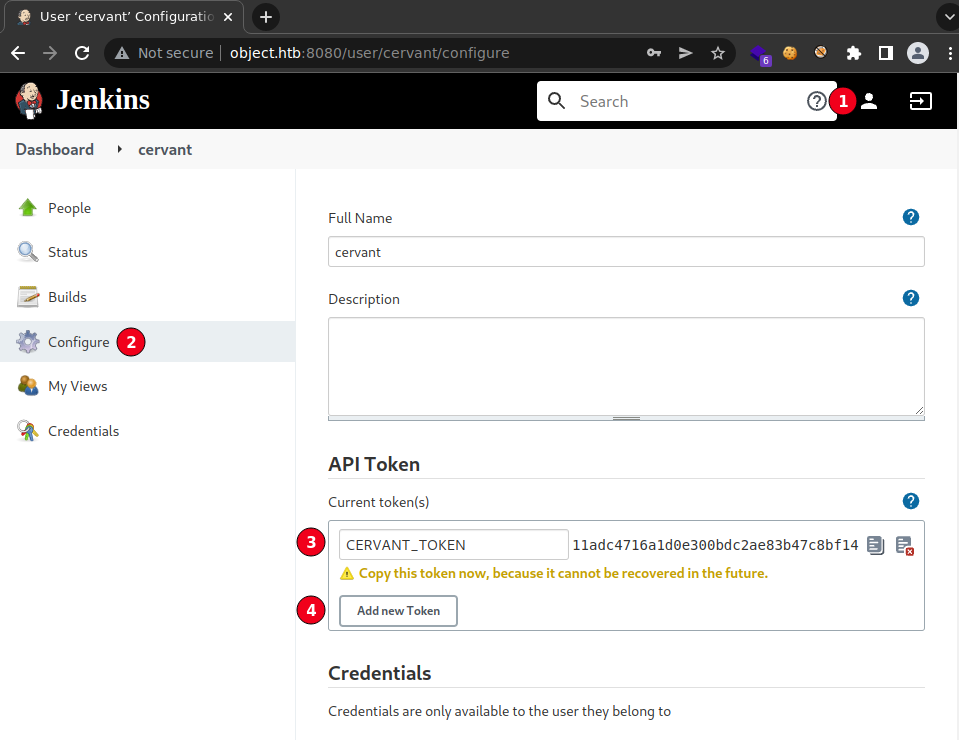Click into the Full Name input field
This screenshot has height=740, width=959.
[x=626, y=252]
